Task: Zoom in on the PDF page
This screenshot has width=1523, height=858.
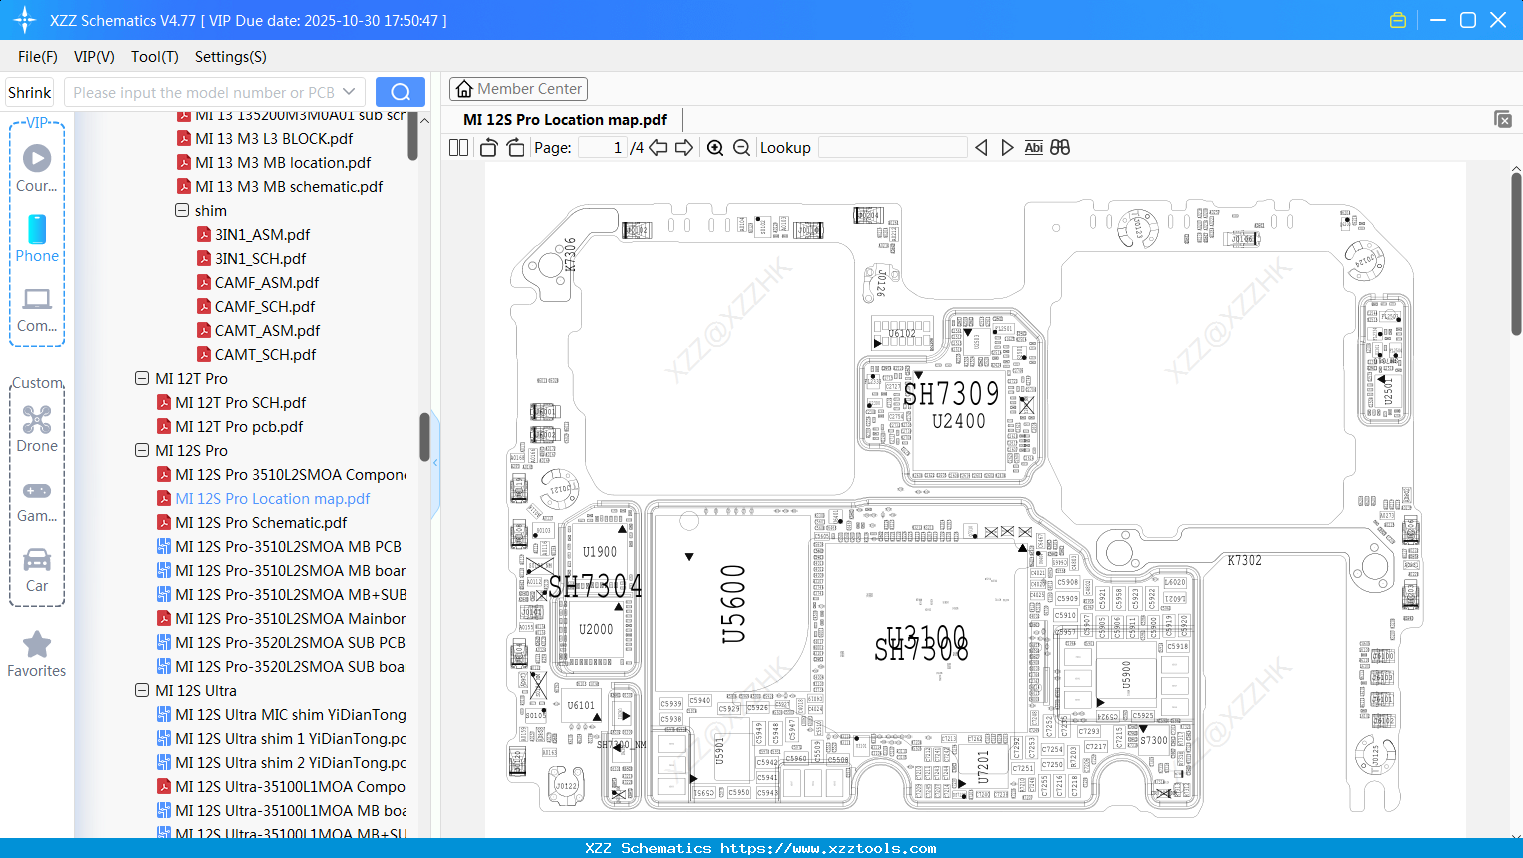Action: (x=715, y=147)
